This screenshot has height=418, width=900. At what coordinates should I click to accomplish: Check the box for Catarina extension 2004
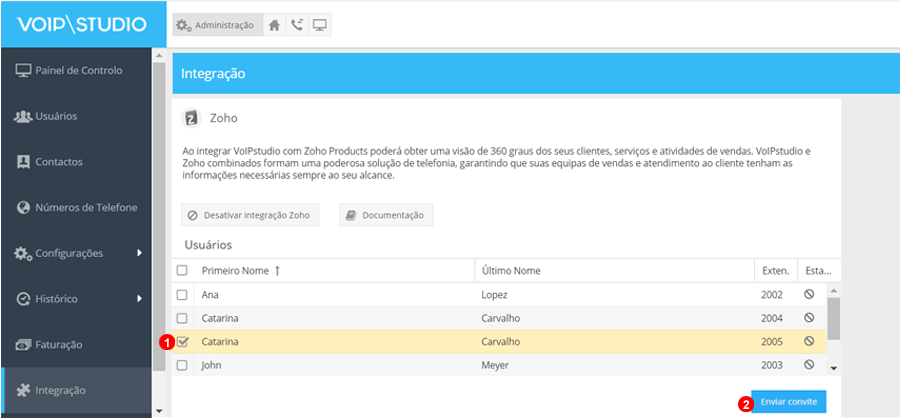pos(182,318)
